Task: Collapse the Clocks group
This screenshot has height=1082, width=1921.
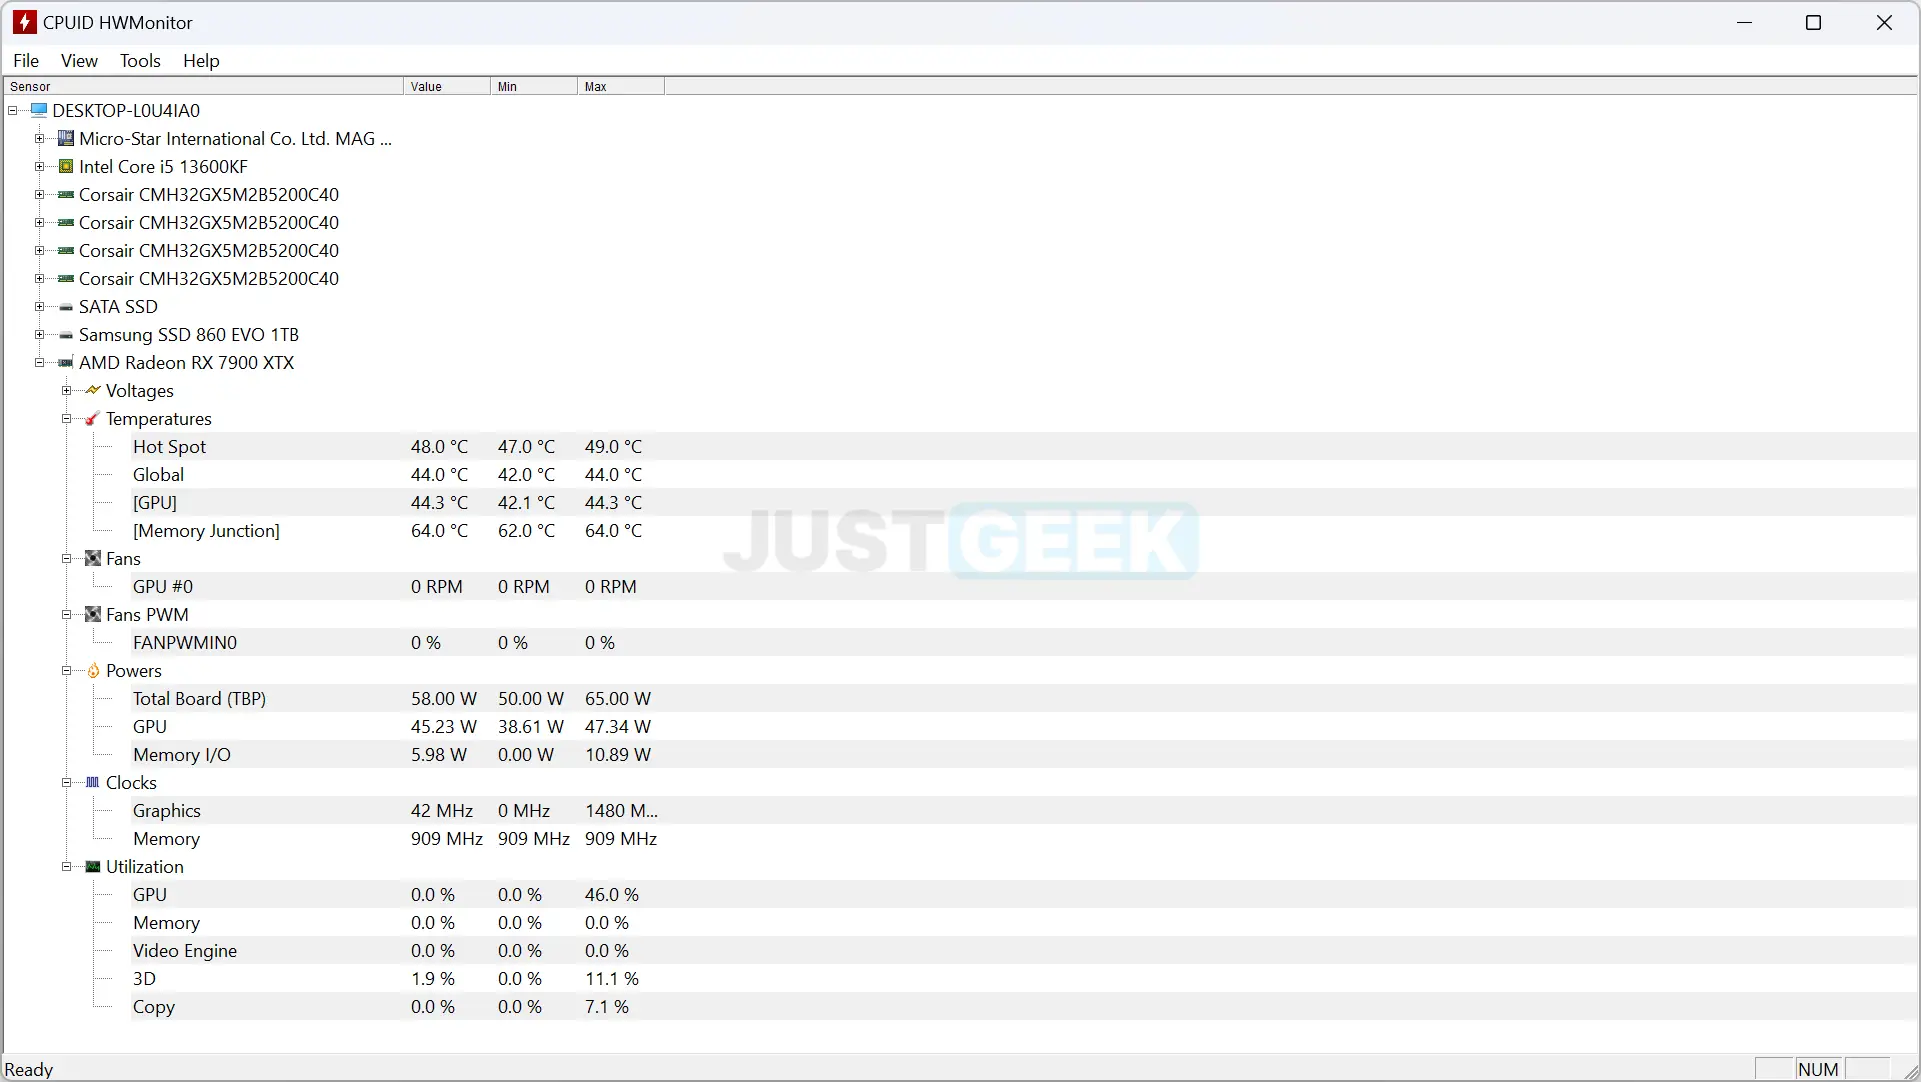Action: pos(67,783)
